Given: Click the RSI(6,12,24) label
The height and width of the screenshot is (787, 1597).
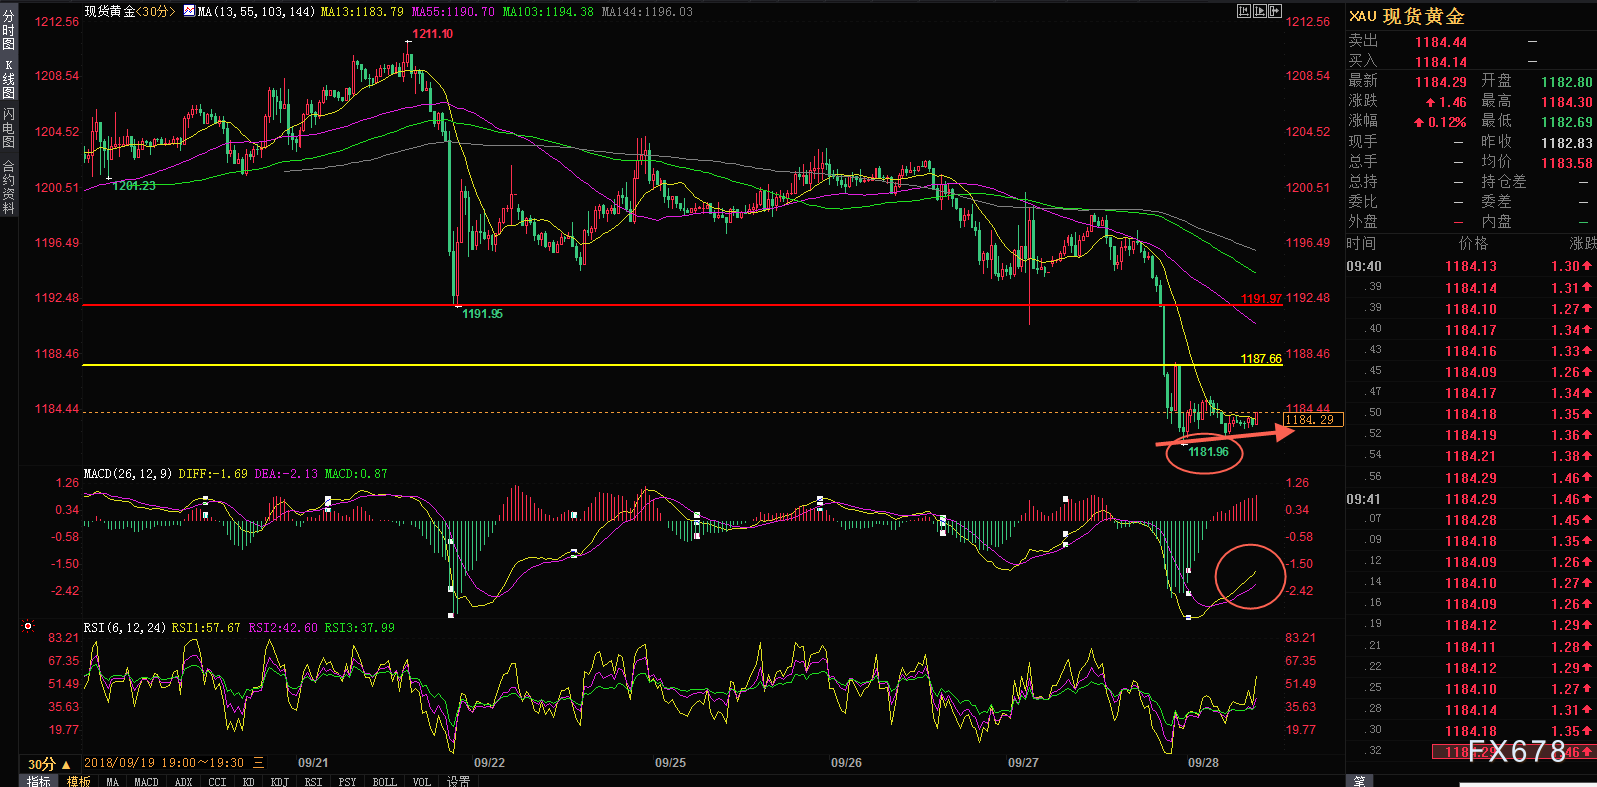Looking at the screenshot, I should [125, 628].
